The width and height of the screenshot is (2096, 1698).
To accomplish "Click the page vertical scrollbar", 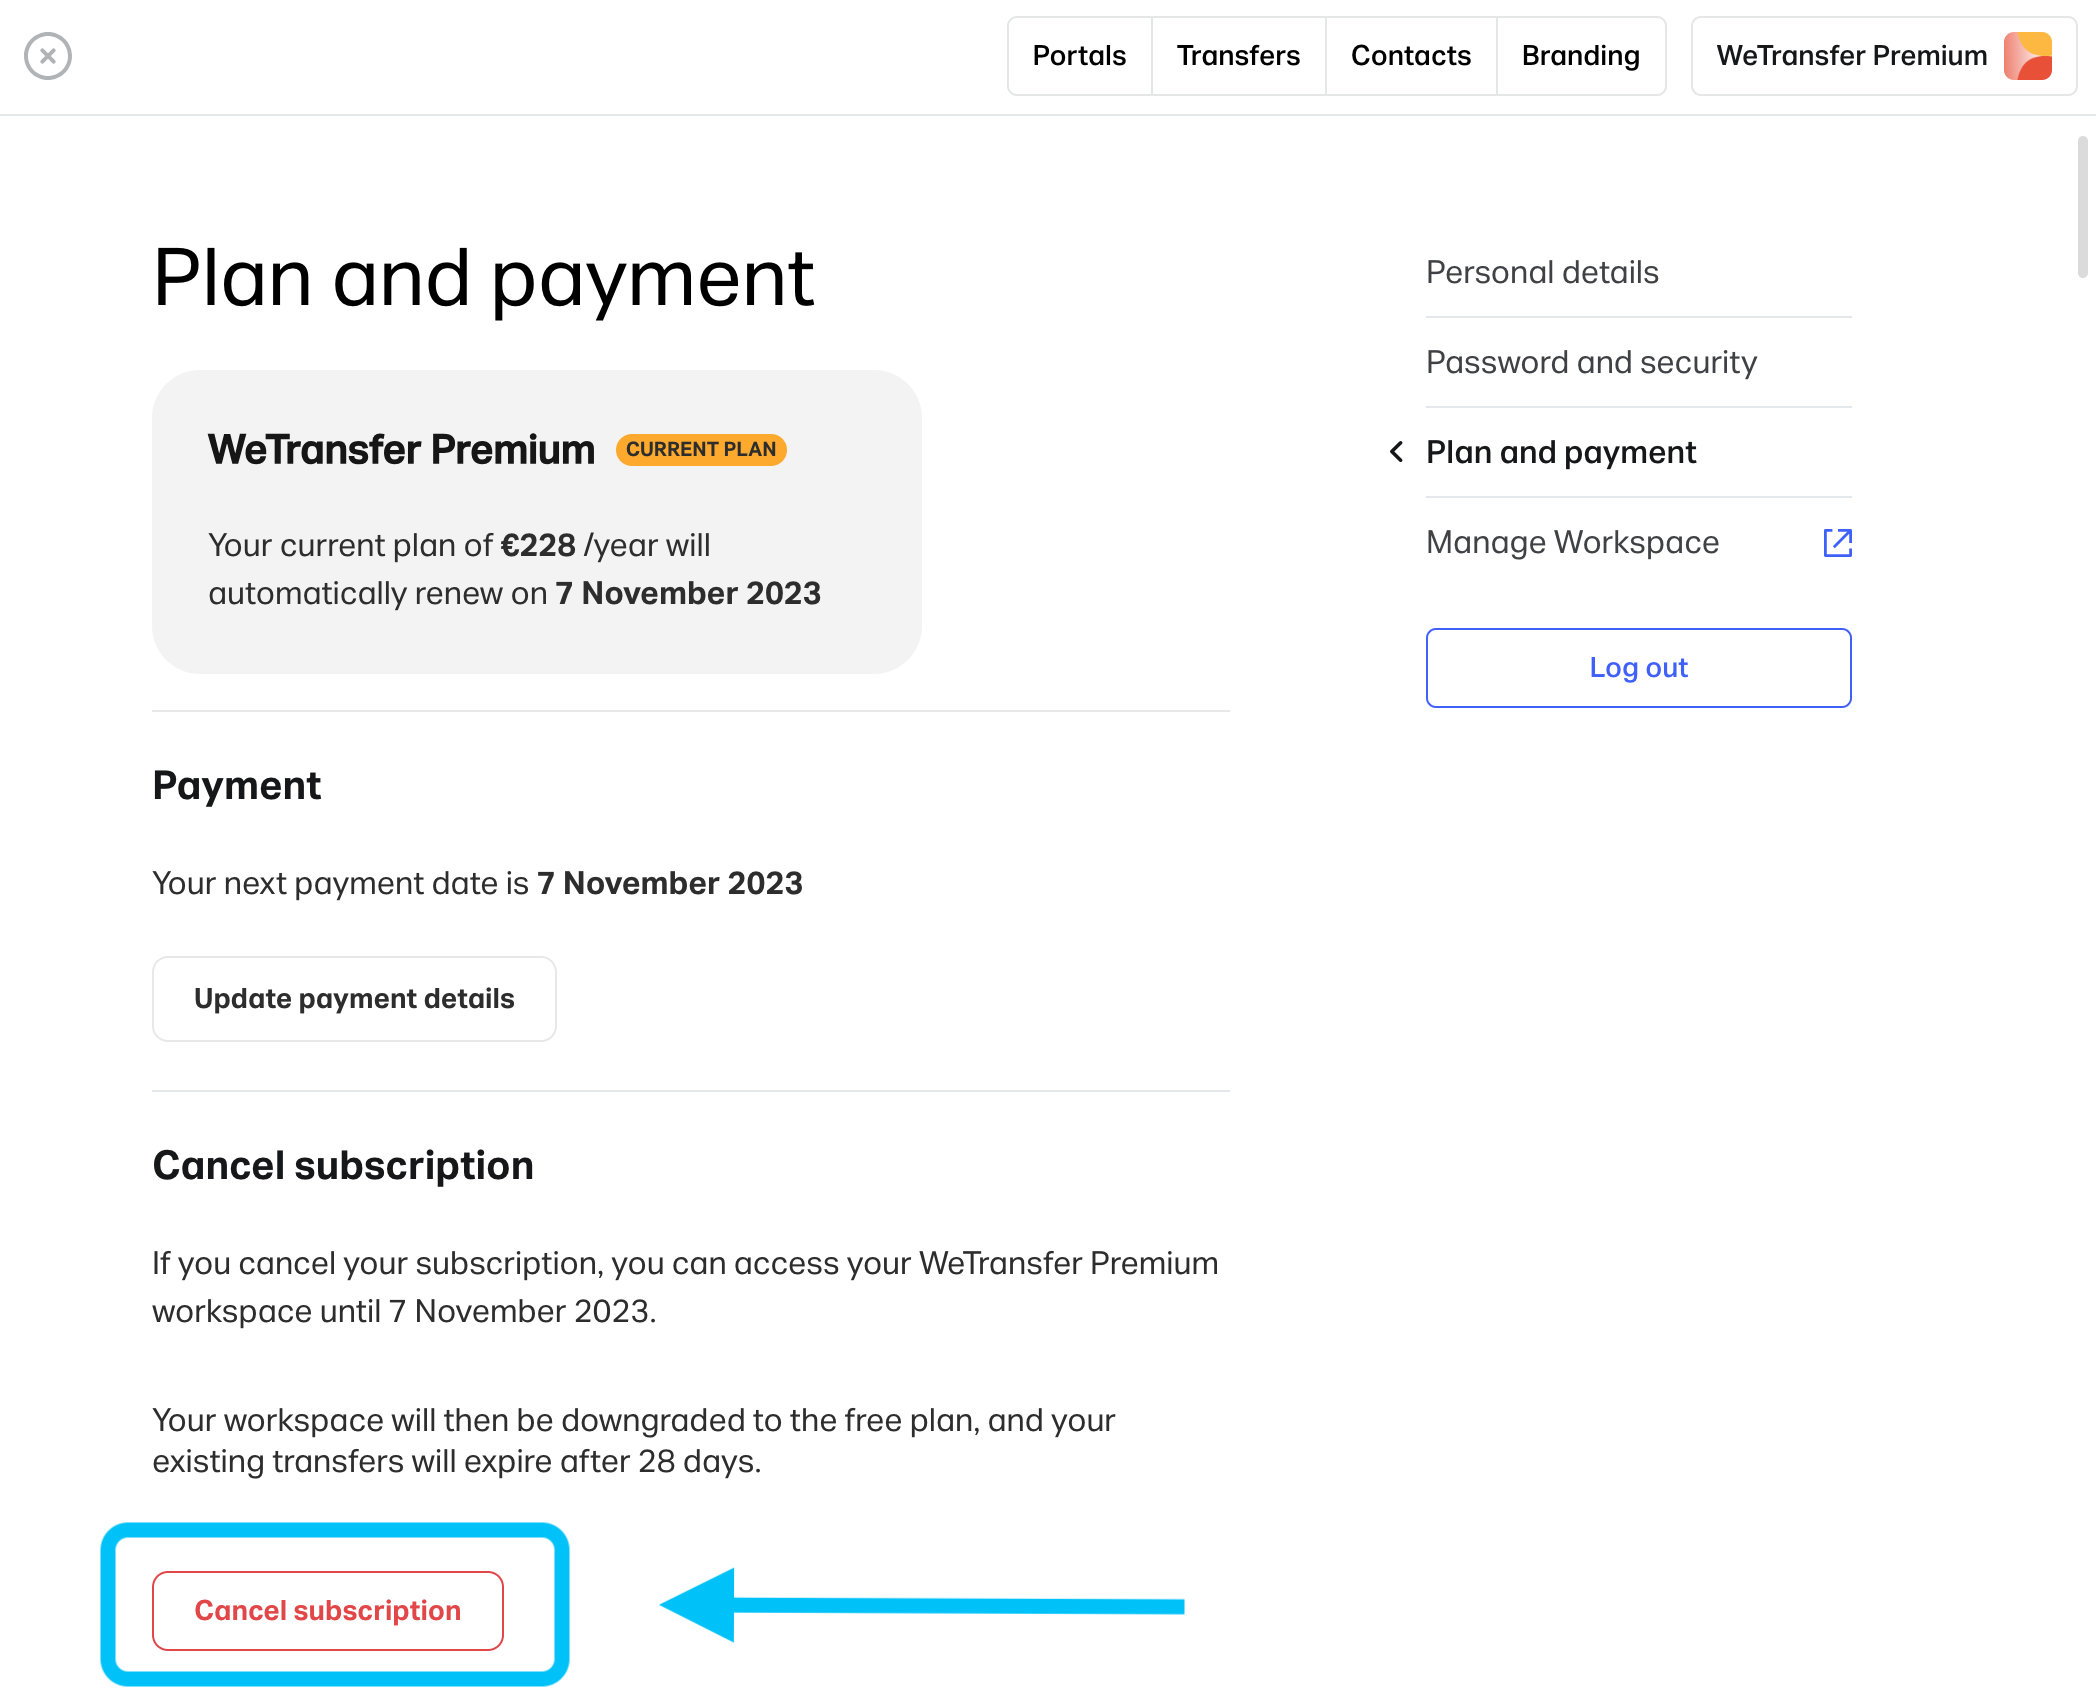I will (2082, 207).
